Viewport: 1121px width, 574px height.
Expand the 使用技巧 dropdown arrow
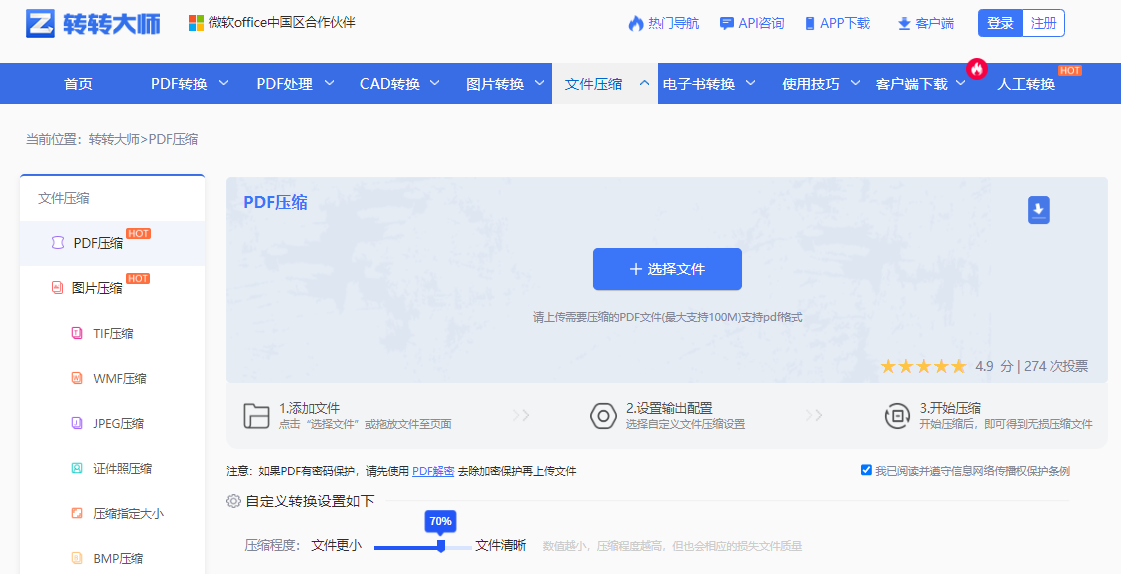pos(855,83)
